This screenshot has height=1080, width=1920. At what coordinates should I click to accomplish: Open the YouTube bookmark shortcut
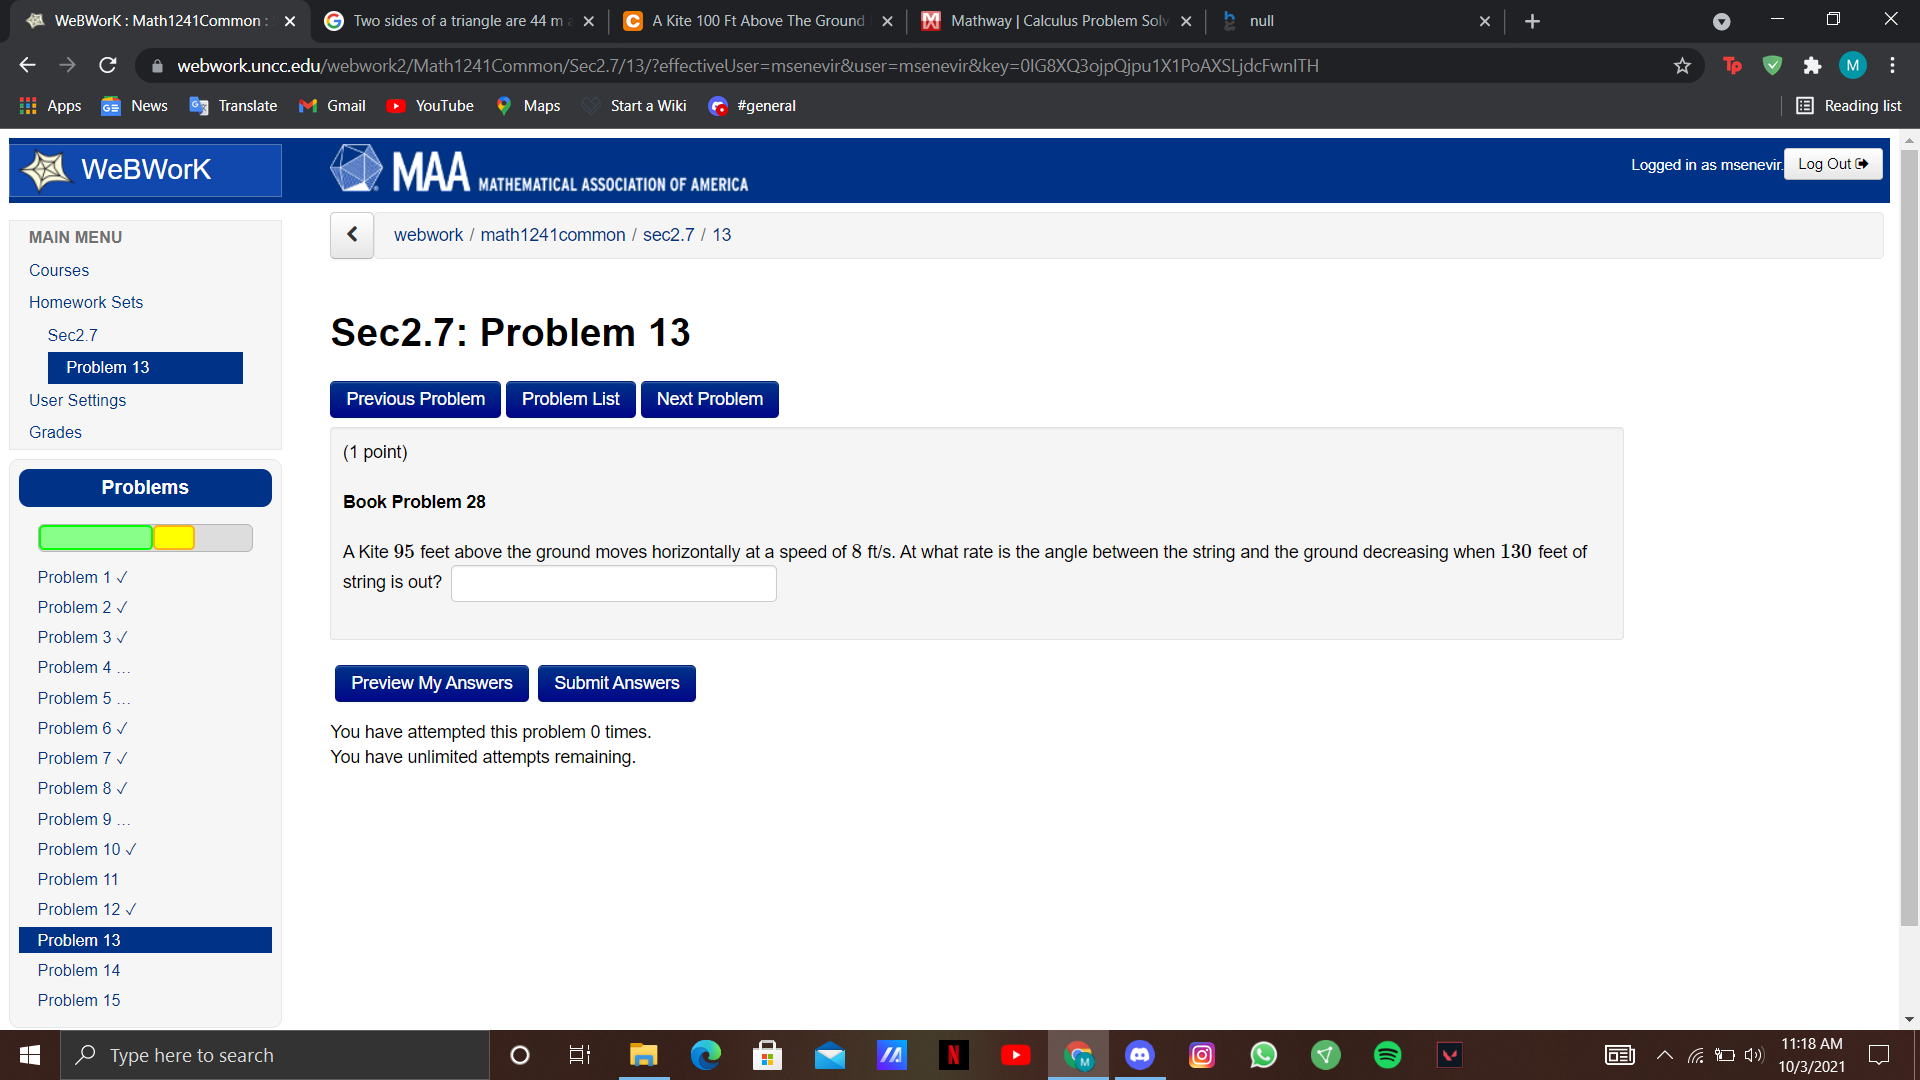tap(430, 105)
